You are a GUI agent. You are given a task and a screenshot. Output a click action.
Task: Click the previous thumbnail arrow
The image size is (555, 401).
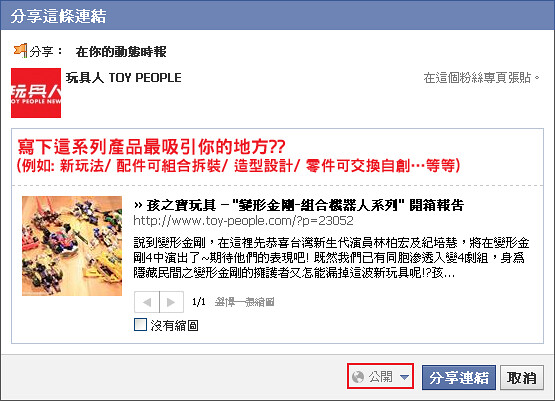pos(147,302)
